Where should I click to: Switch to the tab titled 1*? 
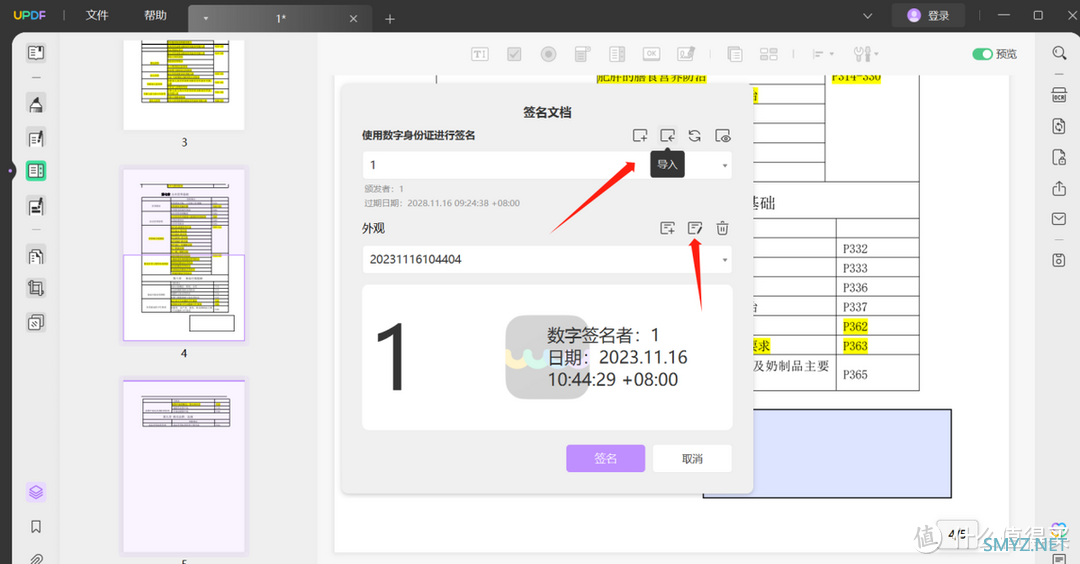pos(280,19)
